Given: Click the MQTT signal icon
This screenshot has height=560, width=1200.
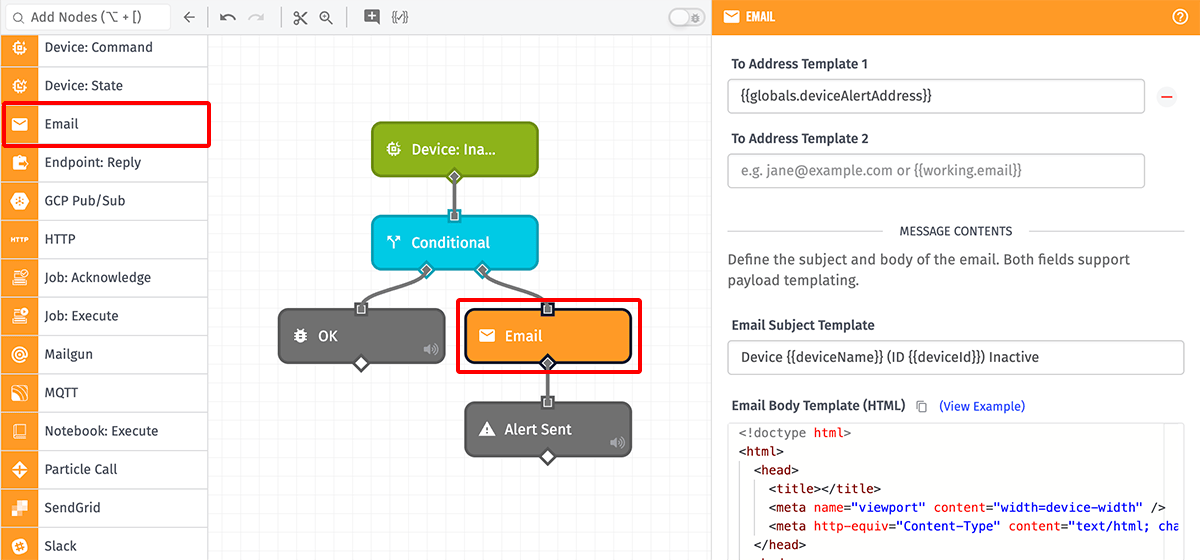Looking at the screenshot, I should [19, 393].
